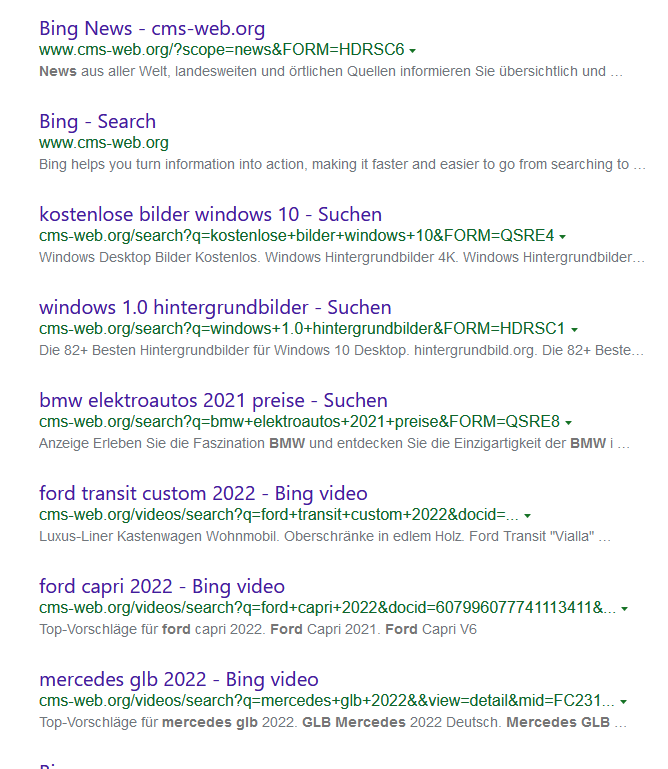Expand dropdown arrow after mercedes glb URL
The width and height of the screenshot is (668, 769).
[625, 702]
